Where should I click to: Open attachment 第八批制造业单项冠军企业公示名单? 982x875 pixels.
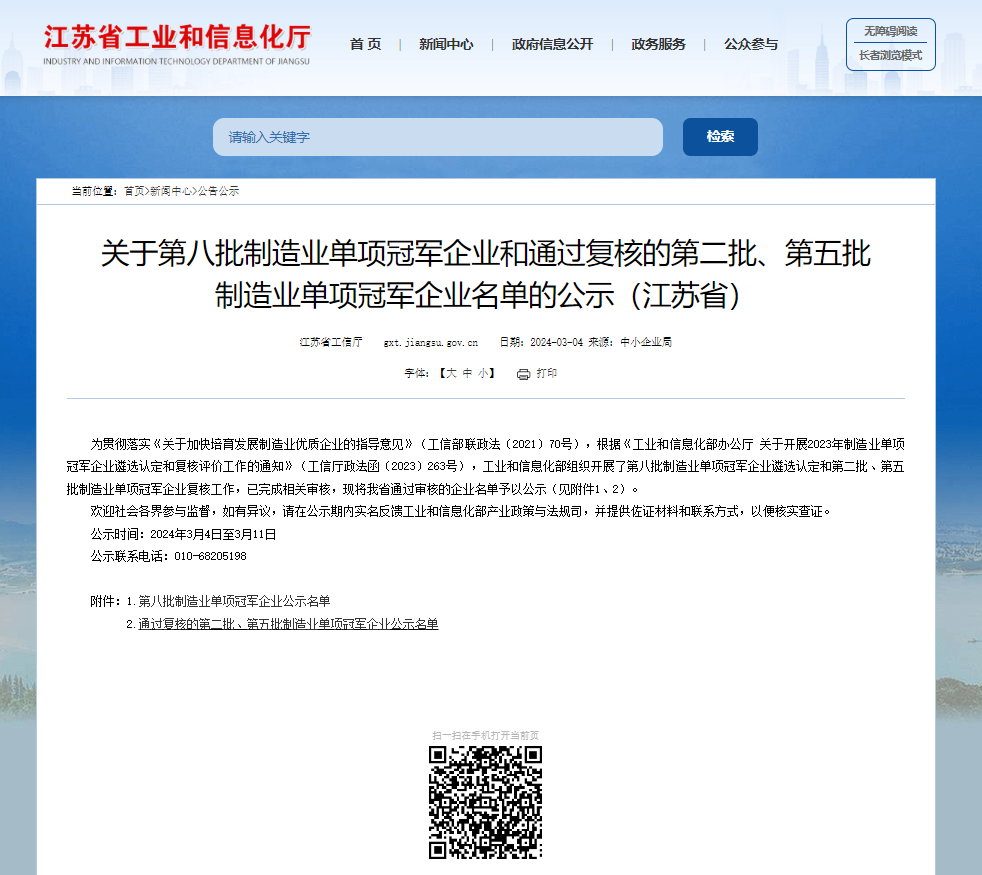coord(234,601)
